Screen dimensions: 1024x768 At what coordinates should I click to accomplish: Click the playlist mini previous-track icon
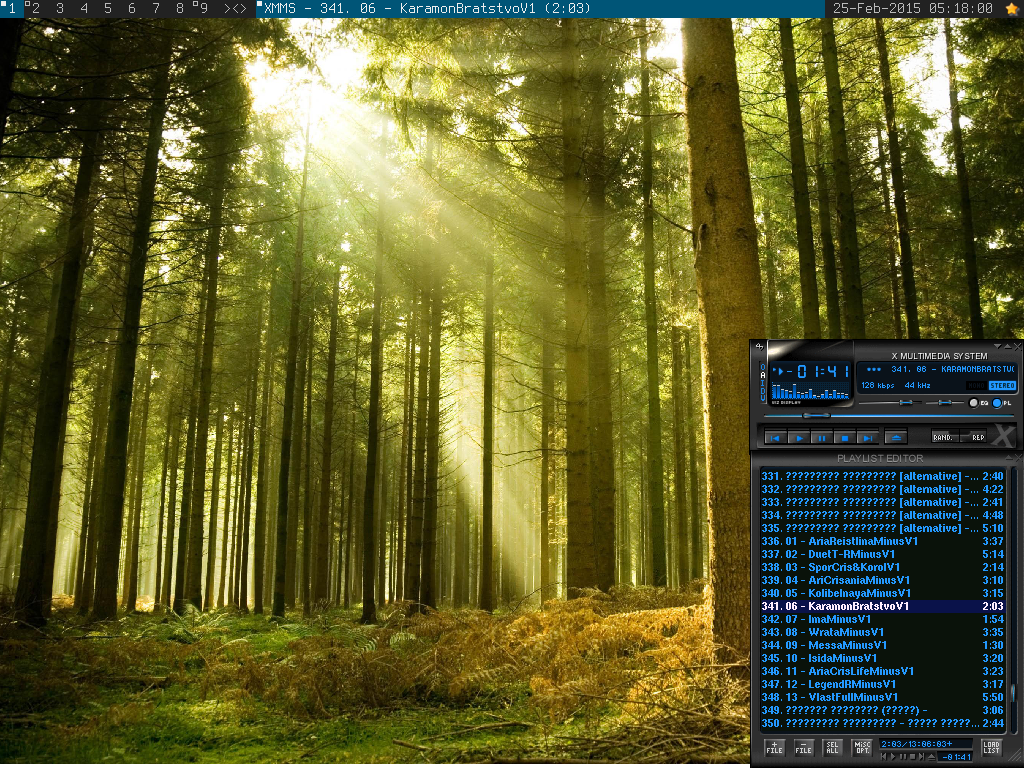[x=884, y=757]
